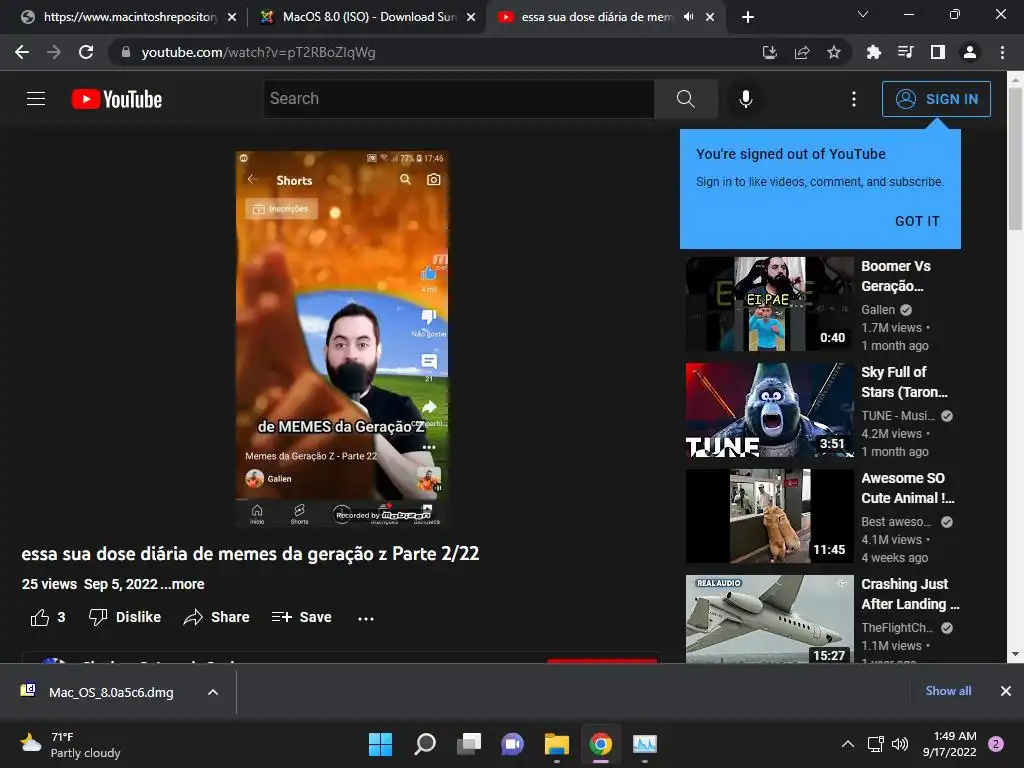Open the TheFlightCh... channel name

pos(897,628)
